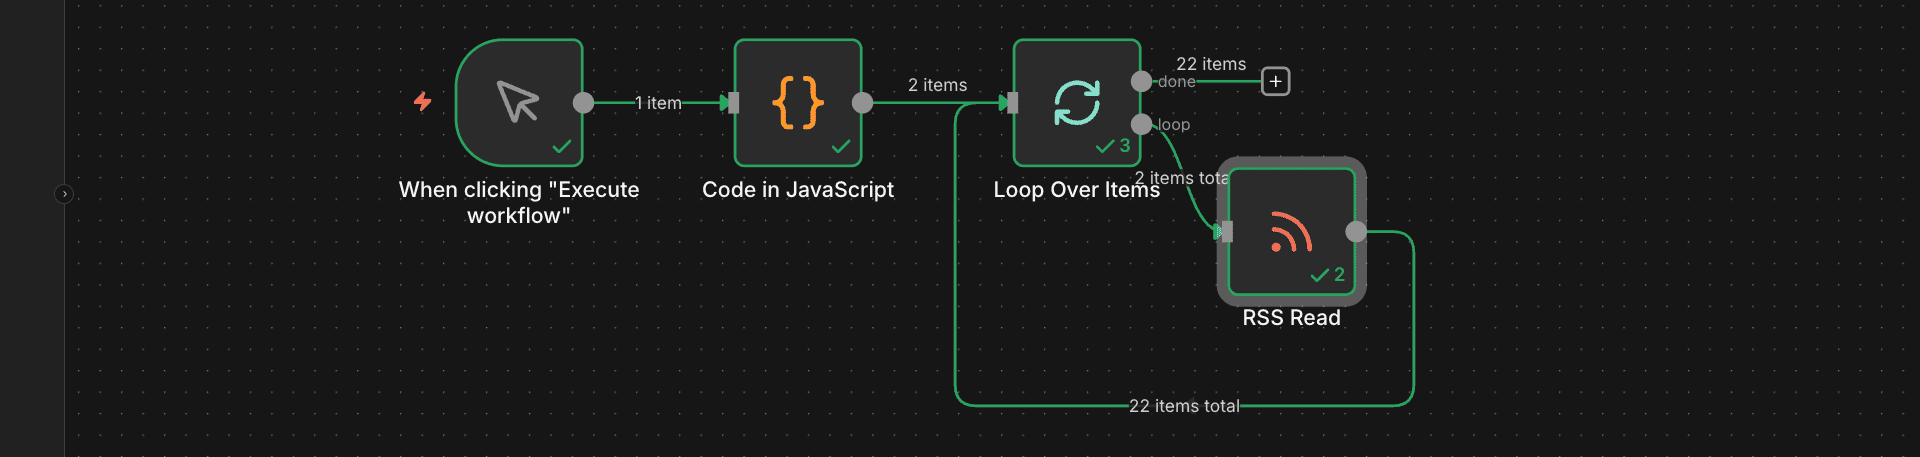Click the "Loop Over Items" node label
1920x457 pixels.
click(1077, 190)
